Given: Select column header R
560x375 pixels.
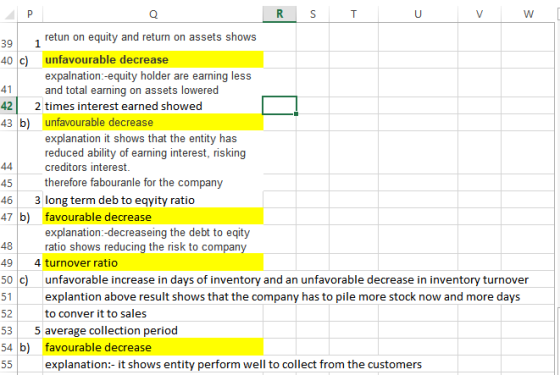Looking at the screenshot, I should point(280,14).
